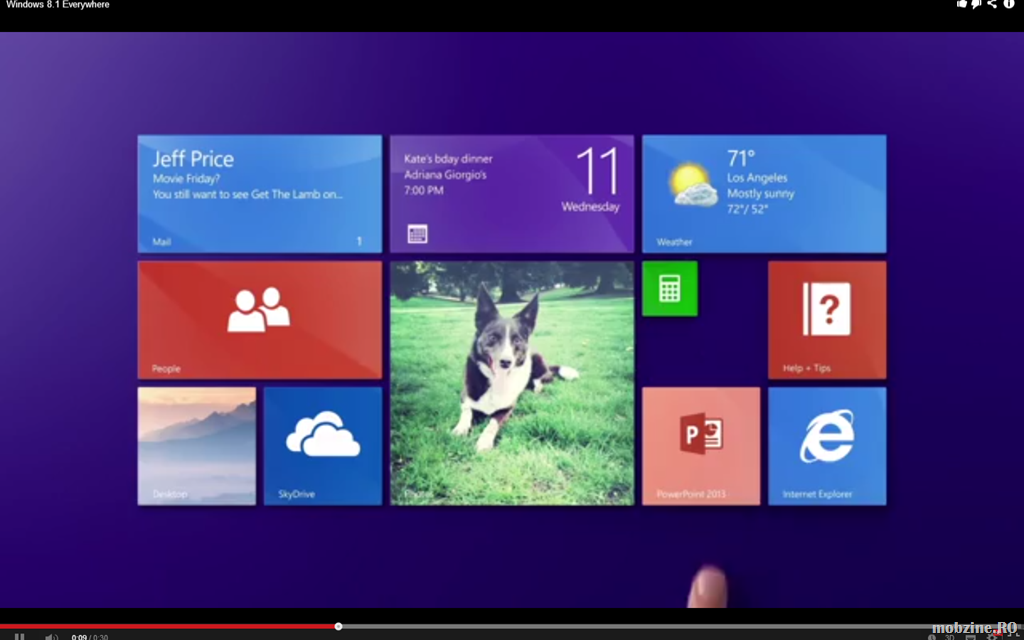Click the Kate's bday dinner event

coord(448,159)
